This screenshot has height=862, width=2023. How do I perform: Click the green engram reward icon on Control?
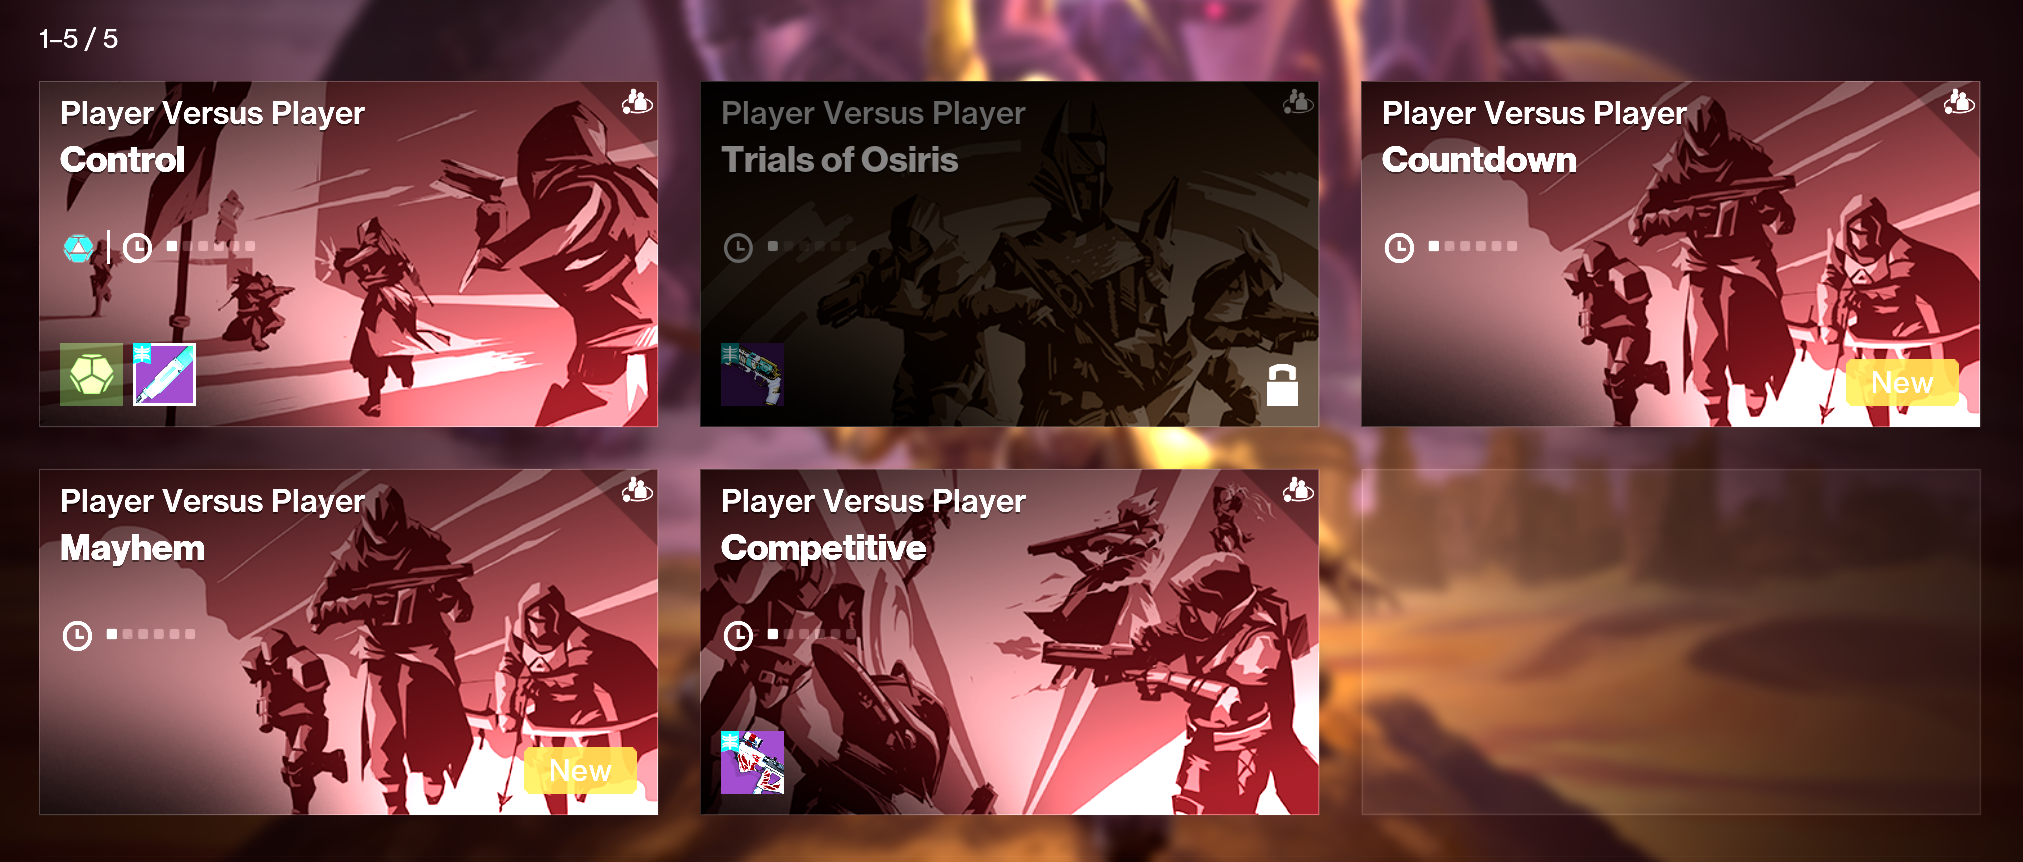tap(91, 374)
